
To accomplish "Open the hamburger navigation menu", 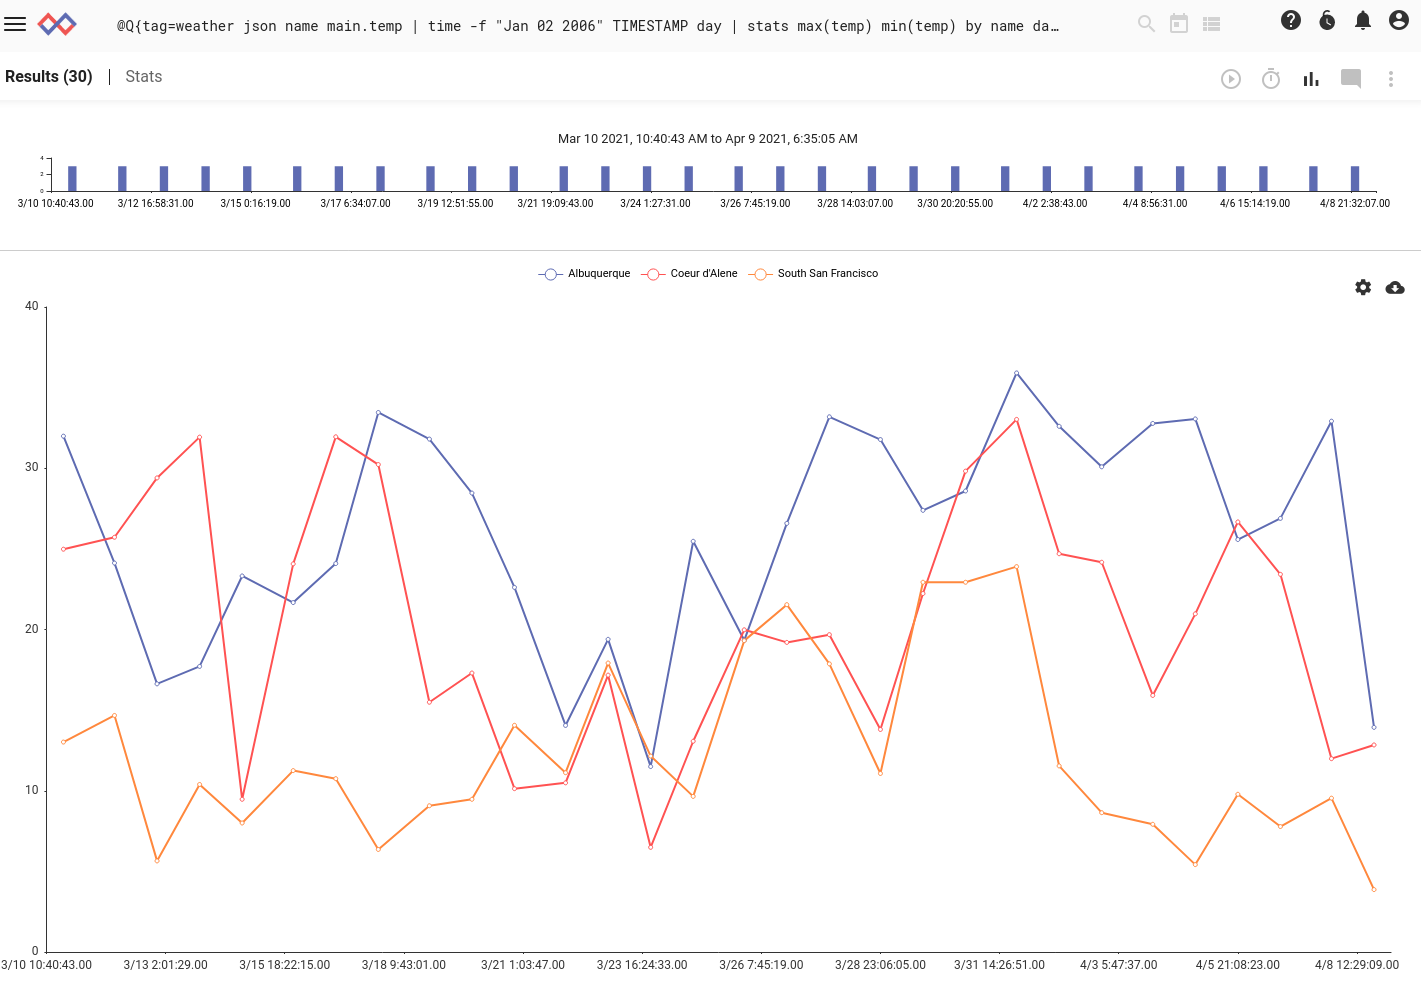I will click(15, 24).
